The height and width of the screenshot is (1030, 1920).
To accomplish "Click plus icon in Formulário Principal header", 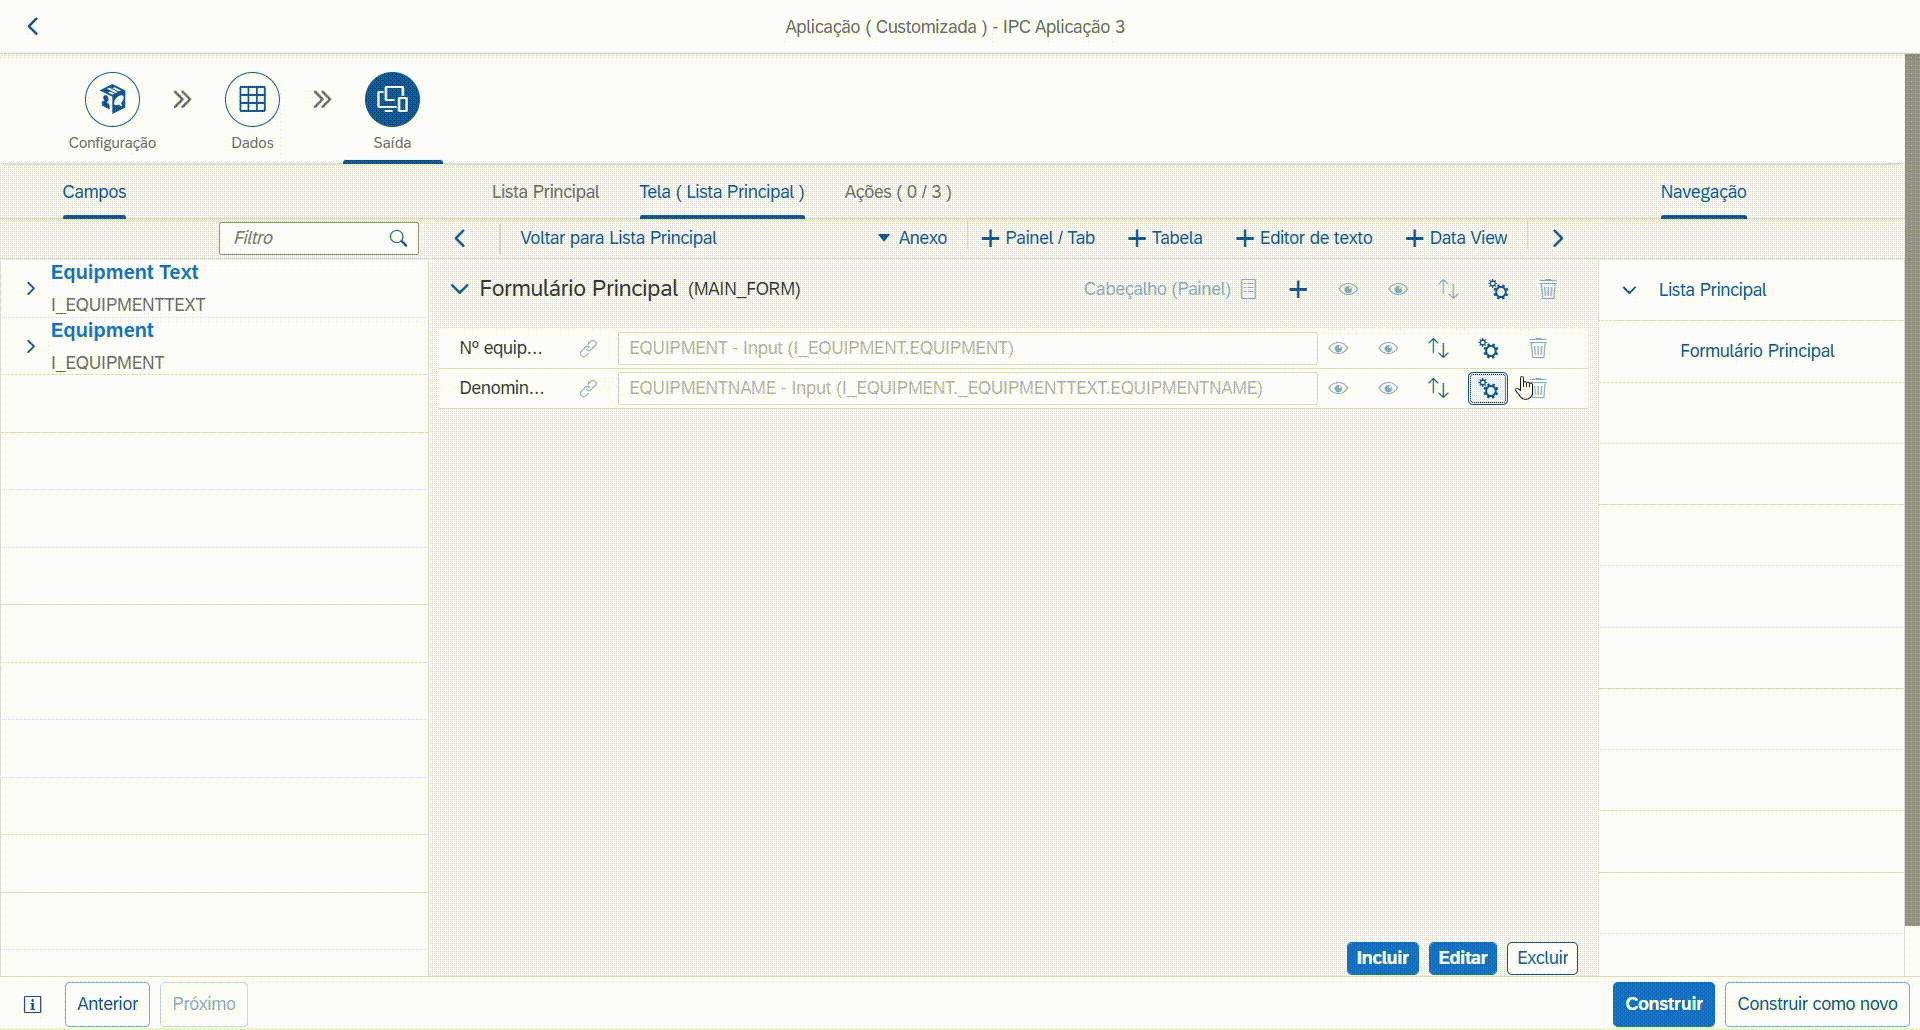I will (x=1298, y=290).
